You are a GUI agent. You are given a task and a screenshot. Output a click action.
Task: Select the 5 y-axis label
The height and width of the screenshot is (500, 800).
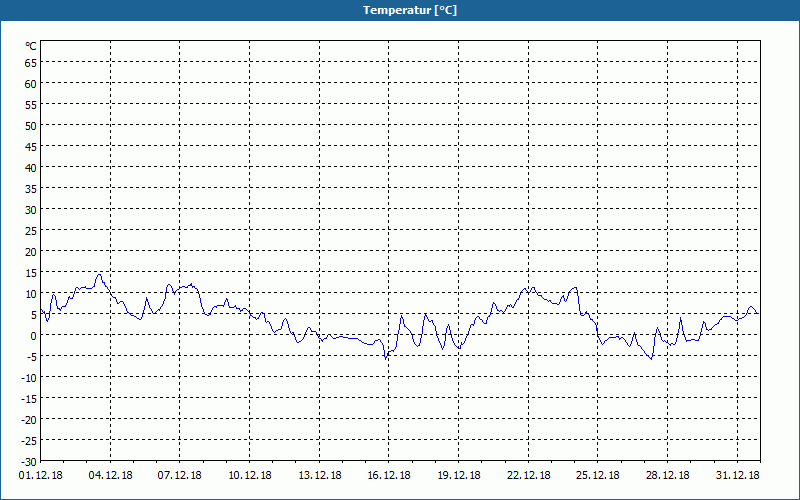(x=34, y=315)
